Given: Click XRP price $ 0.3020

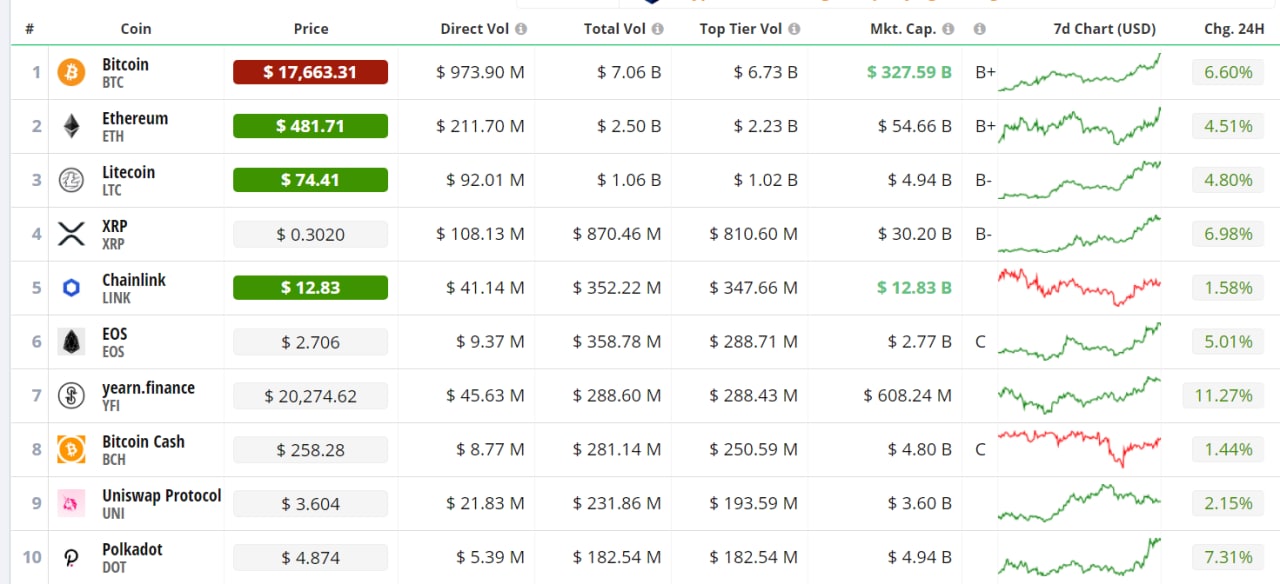Looking at the screenshot, I should tap(310, 234).
